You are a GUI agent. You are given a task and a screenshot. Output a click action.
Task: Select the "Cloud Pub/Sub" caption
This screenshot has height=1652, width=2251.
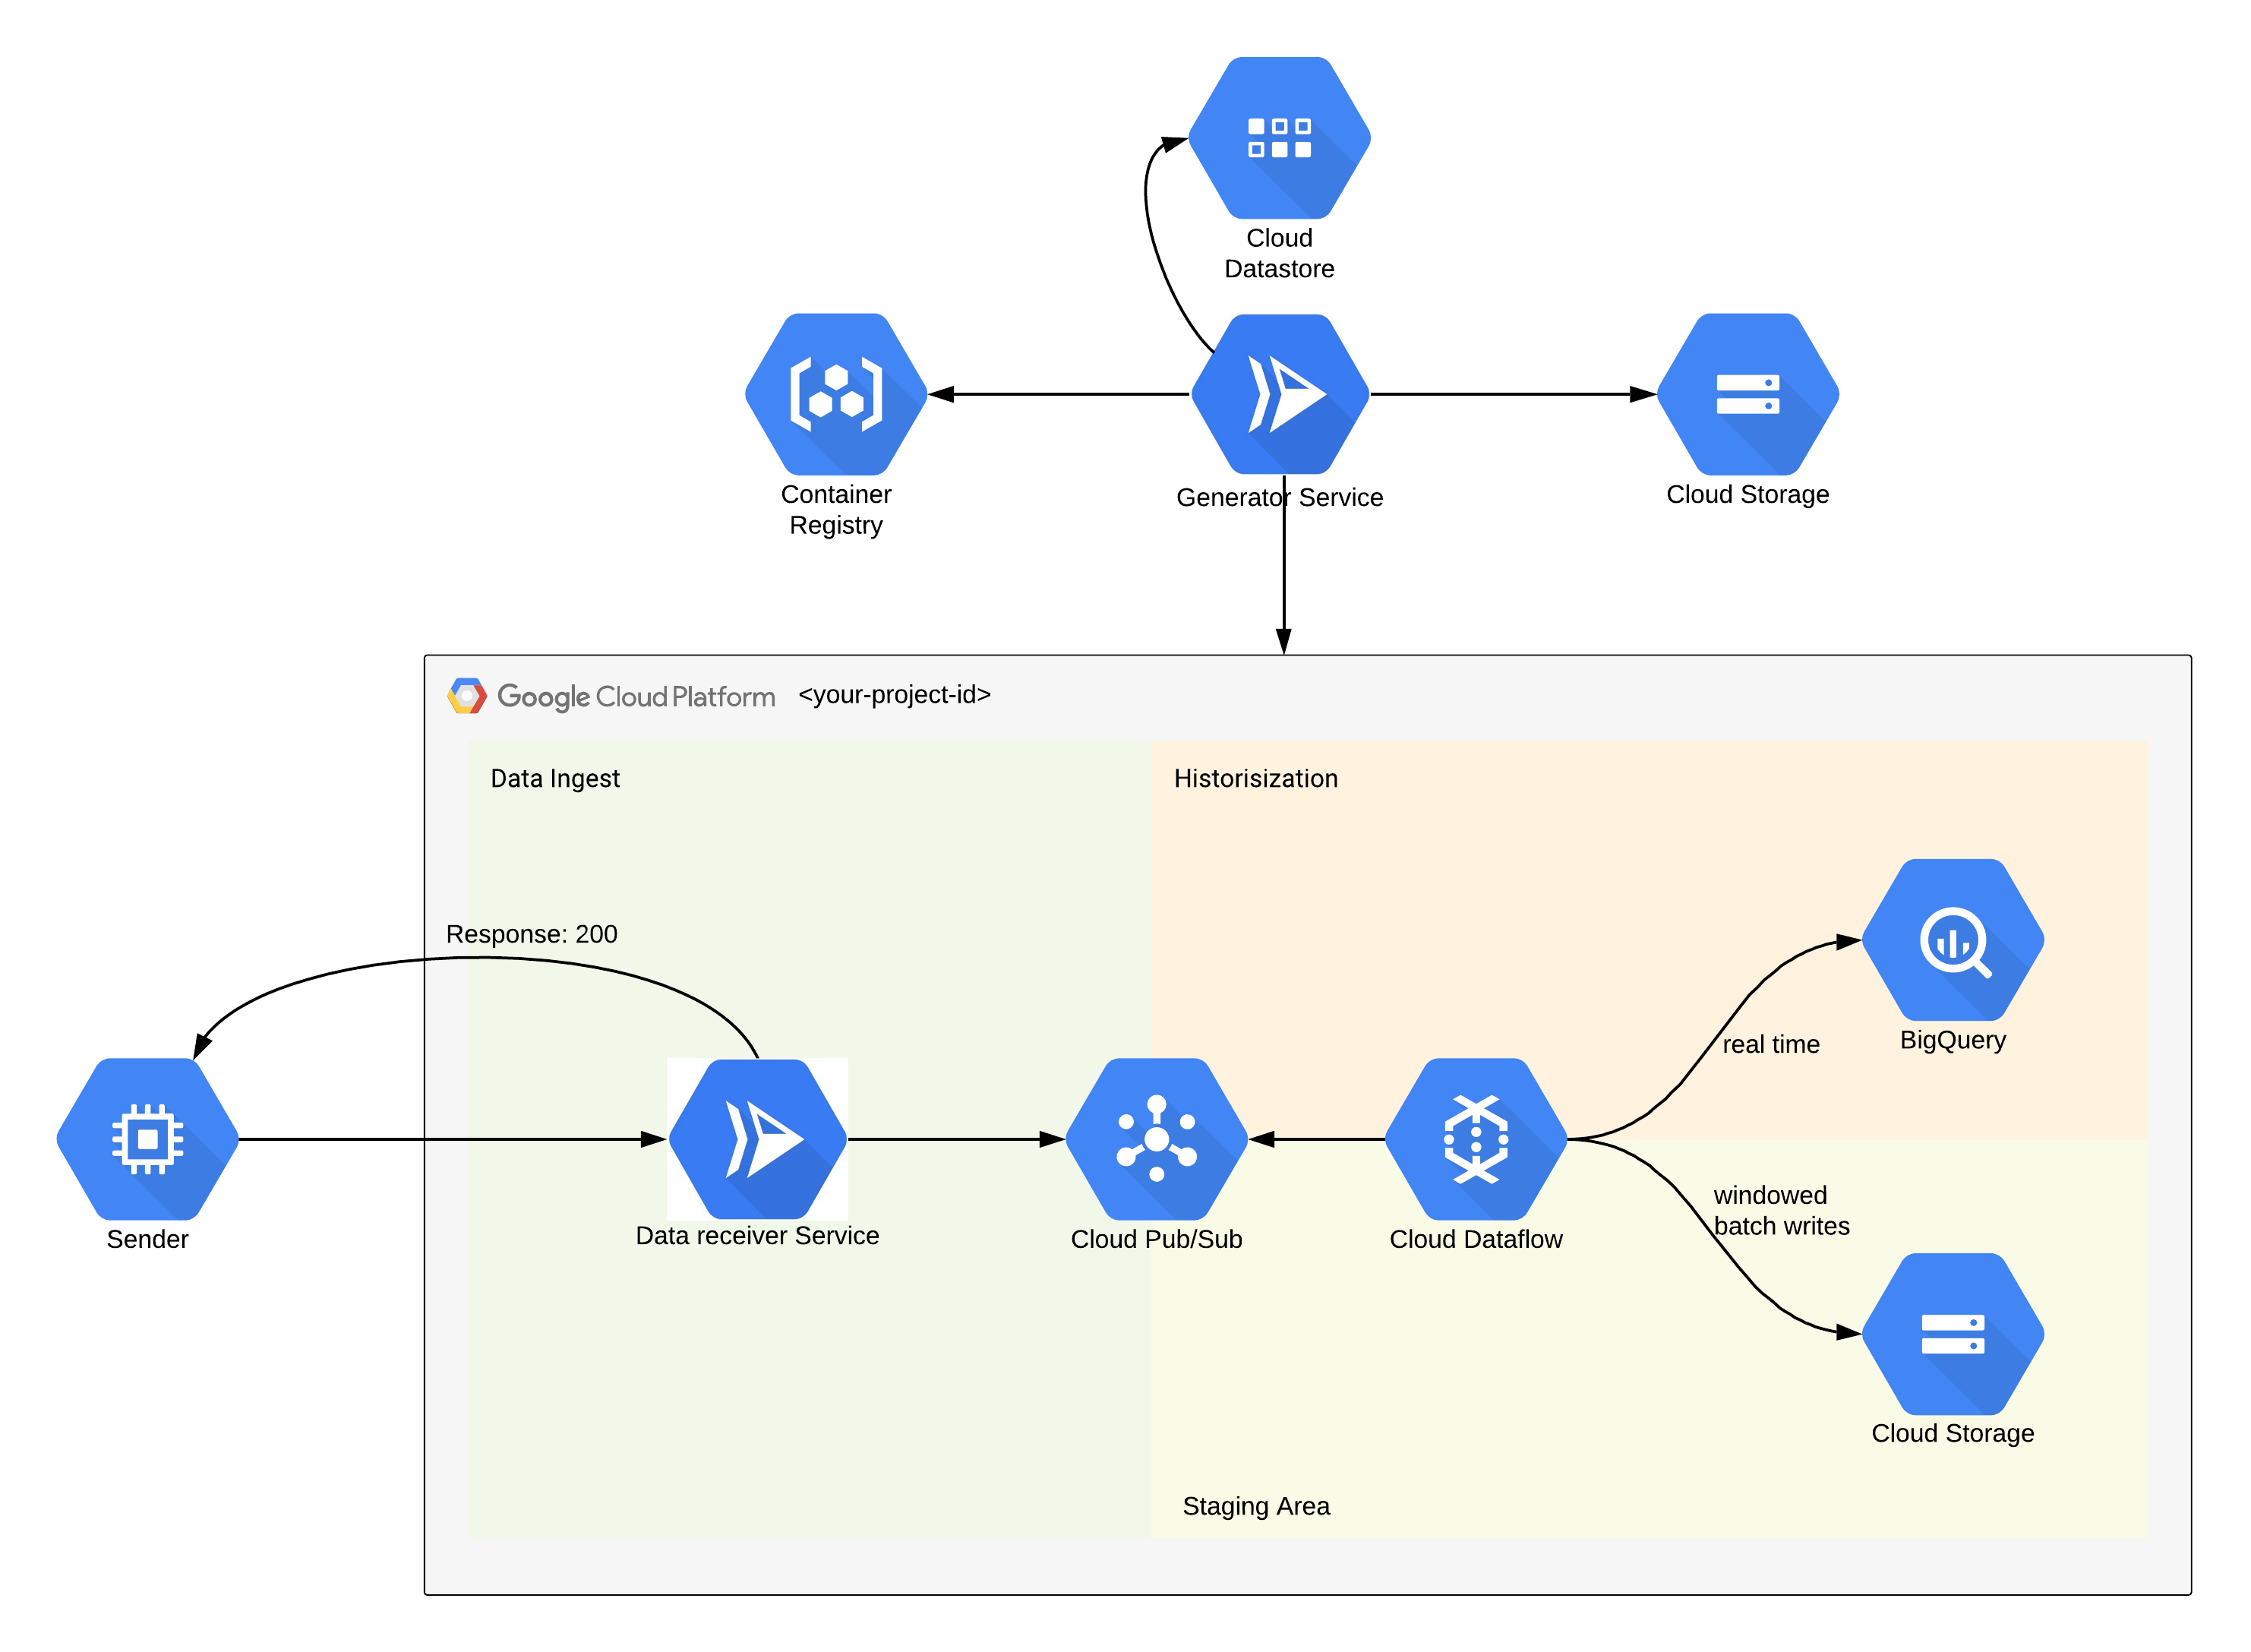[1157, 1239]
